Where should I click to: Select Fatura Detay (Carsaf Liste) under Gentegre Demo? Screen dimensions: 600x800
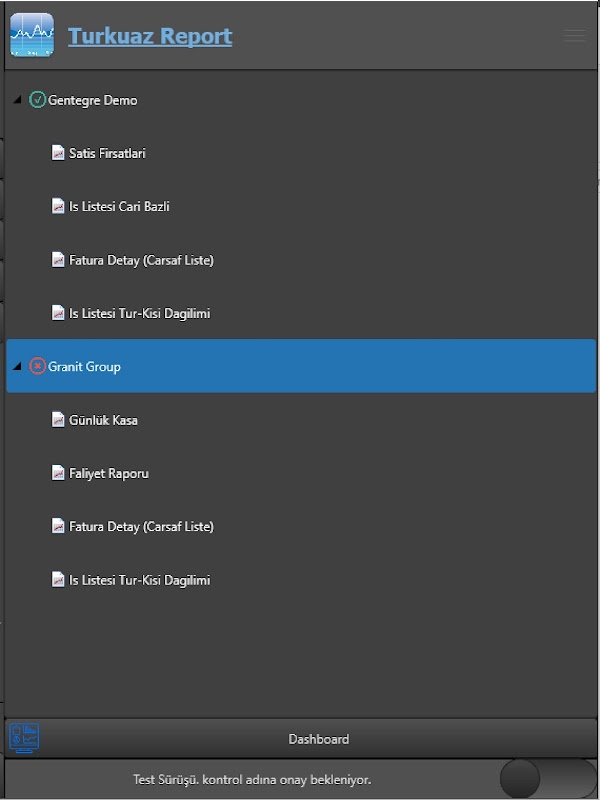(141, 260)
